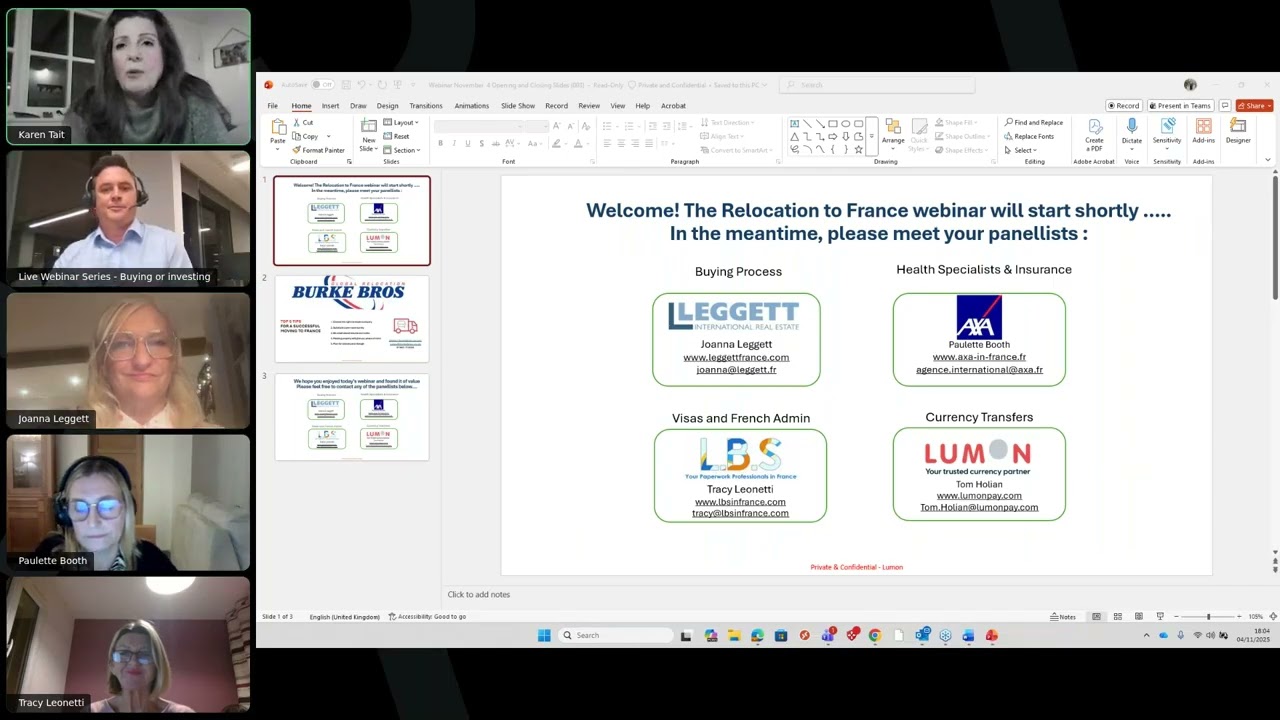Open the Review tab
The width and height of the screenshot is (1280, 720).
pyautogui.click(x=589, y=105)
